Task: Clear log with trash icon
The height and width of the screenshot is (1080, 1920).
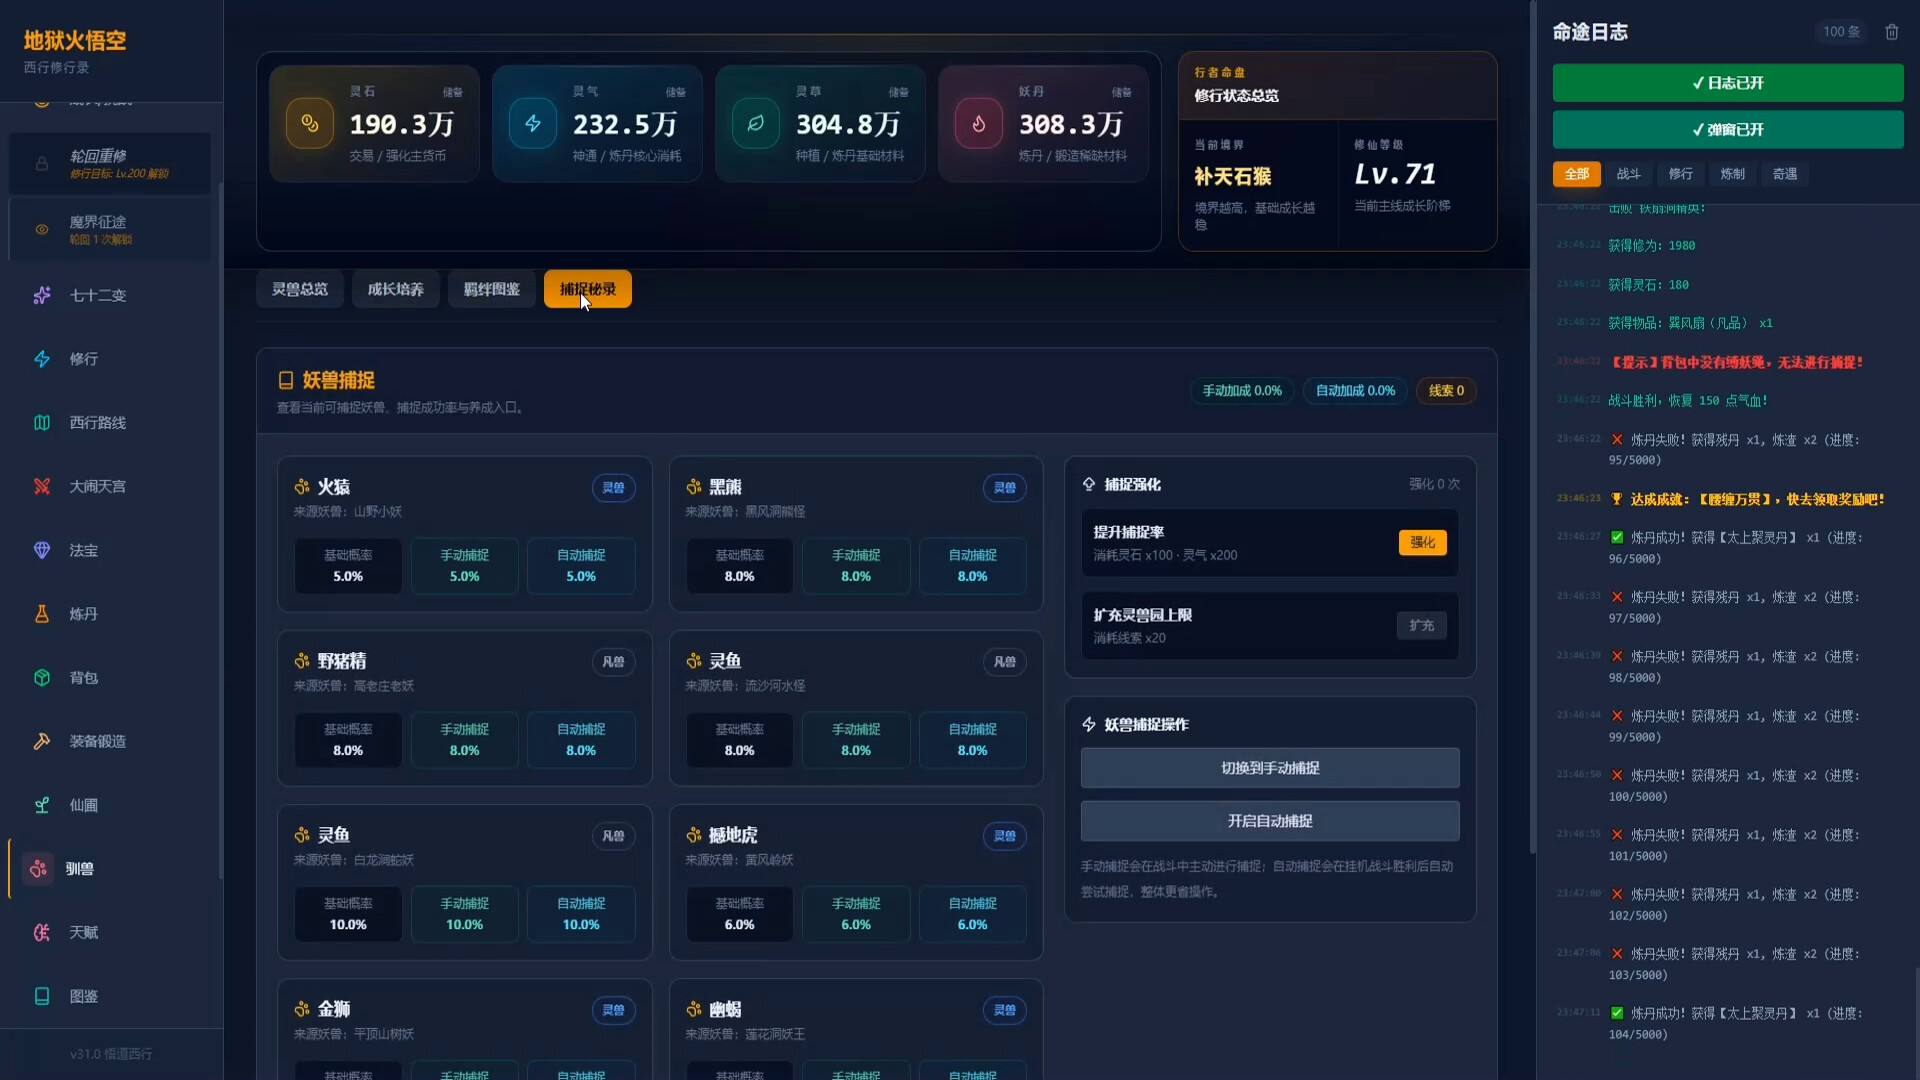Action: tap(1891, 32)
